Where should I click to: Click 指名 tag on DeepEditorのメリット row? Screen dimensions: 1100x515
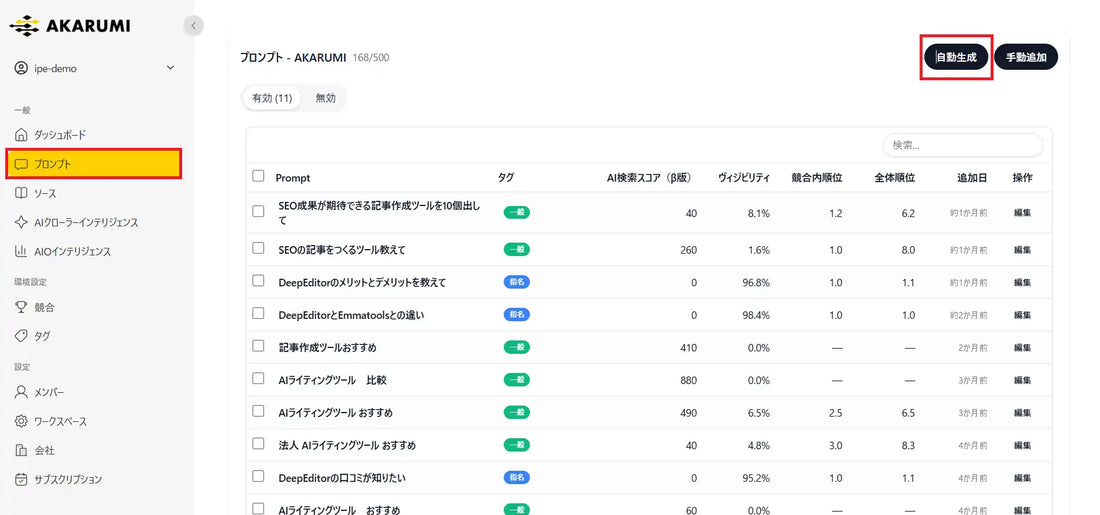point(516,282)
